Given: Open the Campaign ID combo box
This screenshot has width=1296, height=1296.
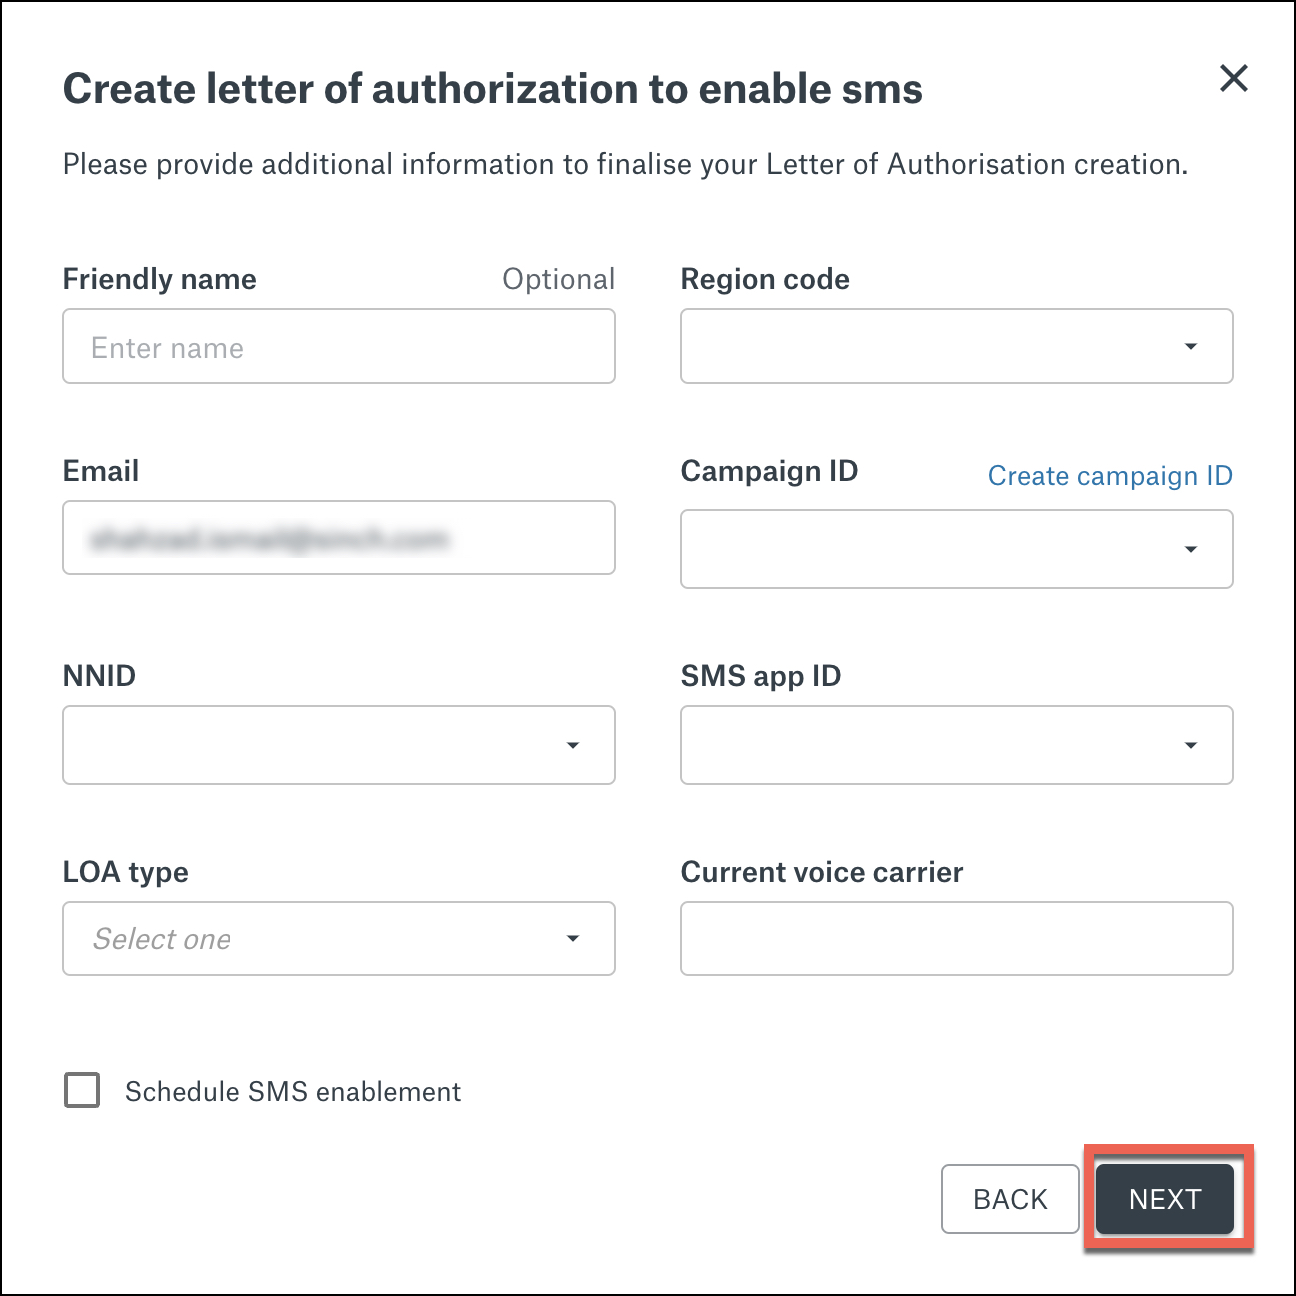Looking at the screenshot, I should coord(956,549).
